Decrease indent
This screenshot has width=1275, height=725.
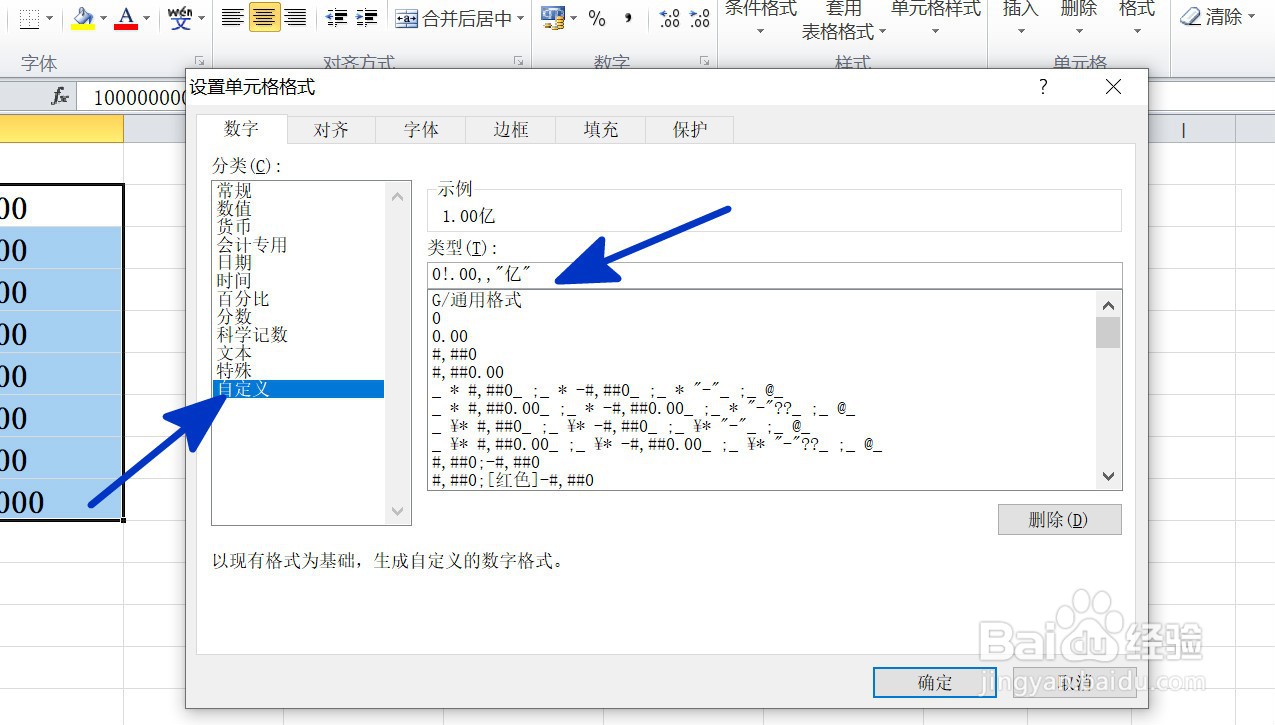pyautogui.click(x=337, y=17)
